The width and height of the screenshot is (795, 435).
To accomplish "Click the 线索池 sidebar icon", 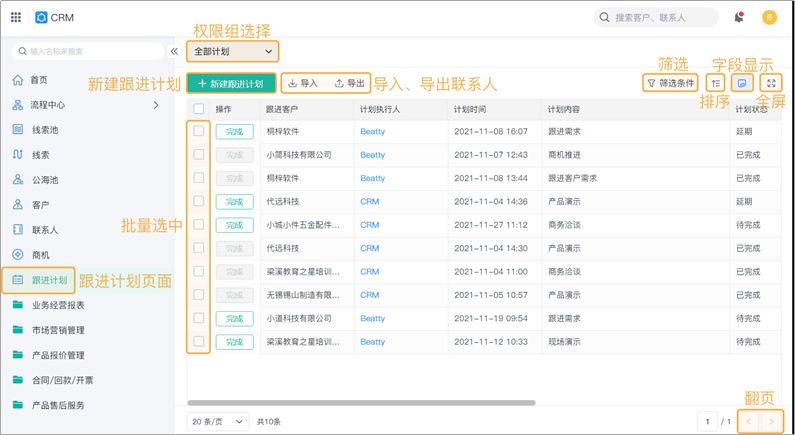I will pyautogui.click(x=18, y=130).
